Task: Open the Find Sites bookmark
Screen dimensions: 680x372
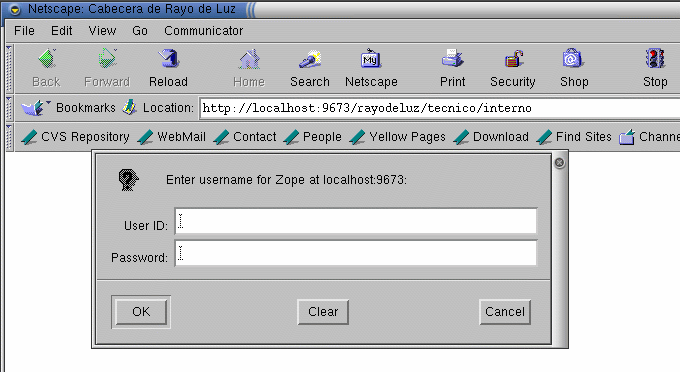Action: (574, 137)
